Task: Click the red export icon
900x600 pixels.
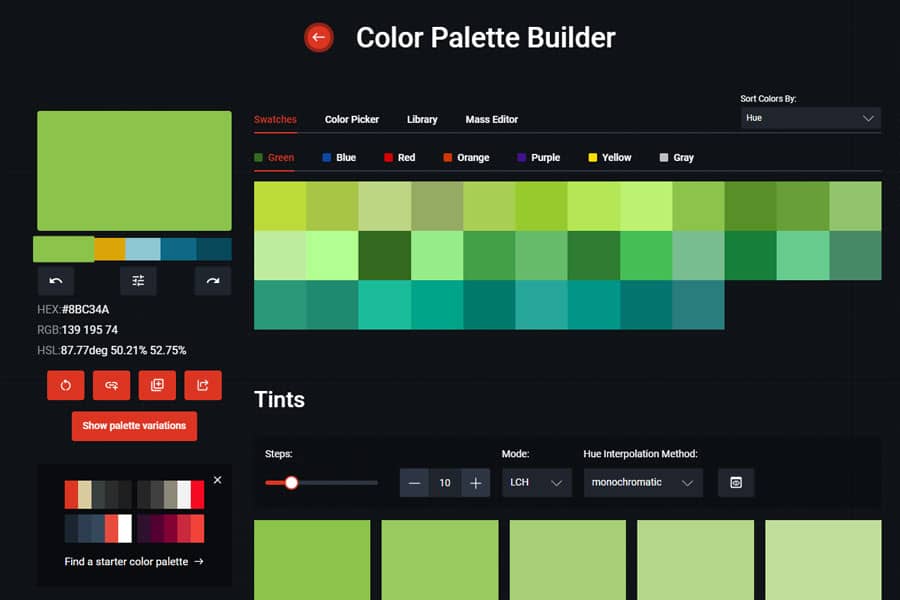Action: [x=203, y=385]
